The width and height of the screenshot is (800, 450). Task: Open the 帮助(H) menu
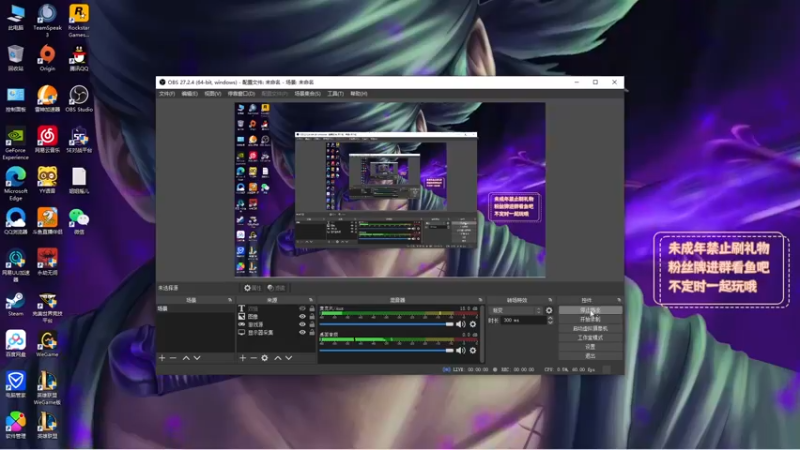pyautogui.click(x=359, y=94)
